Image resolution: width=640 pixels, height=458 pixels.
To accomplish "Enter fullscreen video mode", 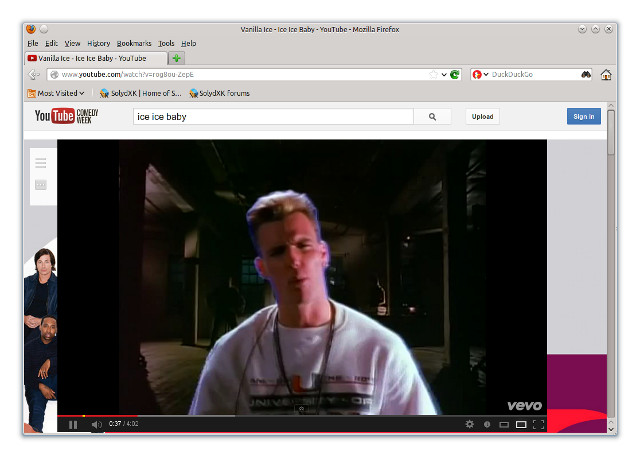I will [538, 425].
